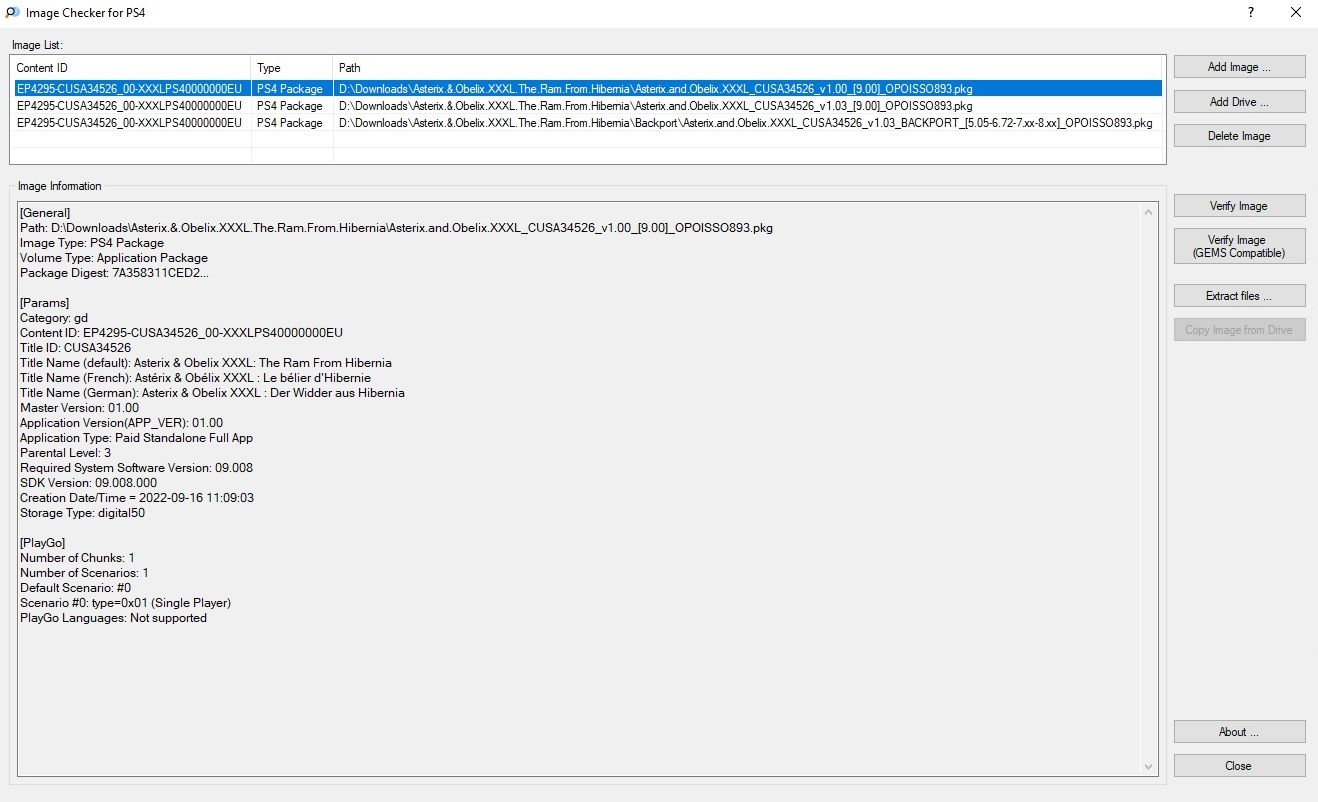Click the Creation Date/Time line
This screenshot has height=802, width=1318.
tap(137, 498)
